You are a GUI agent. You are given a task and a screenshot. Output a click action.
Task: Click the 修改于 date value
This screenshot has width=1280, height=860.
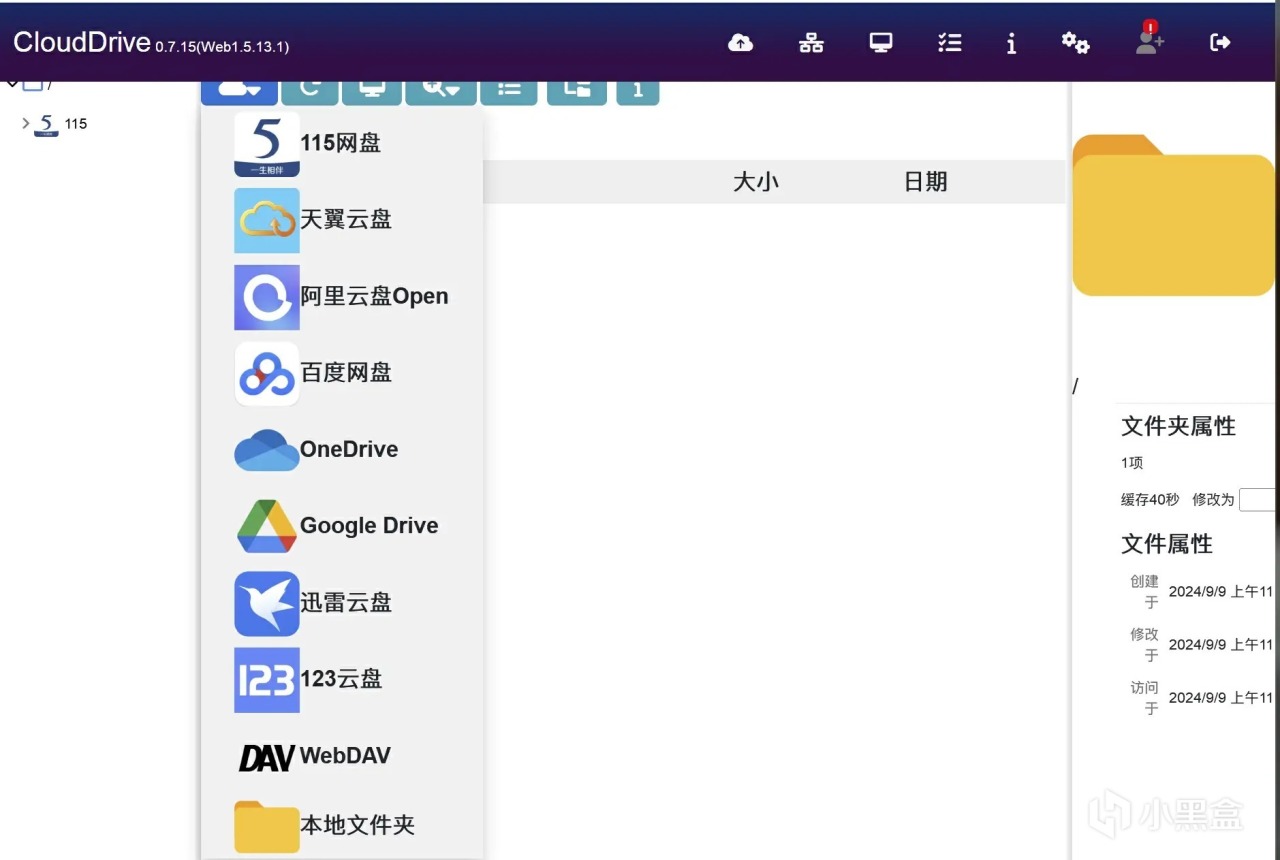[1221, 645]
